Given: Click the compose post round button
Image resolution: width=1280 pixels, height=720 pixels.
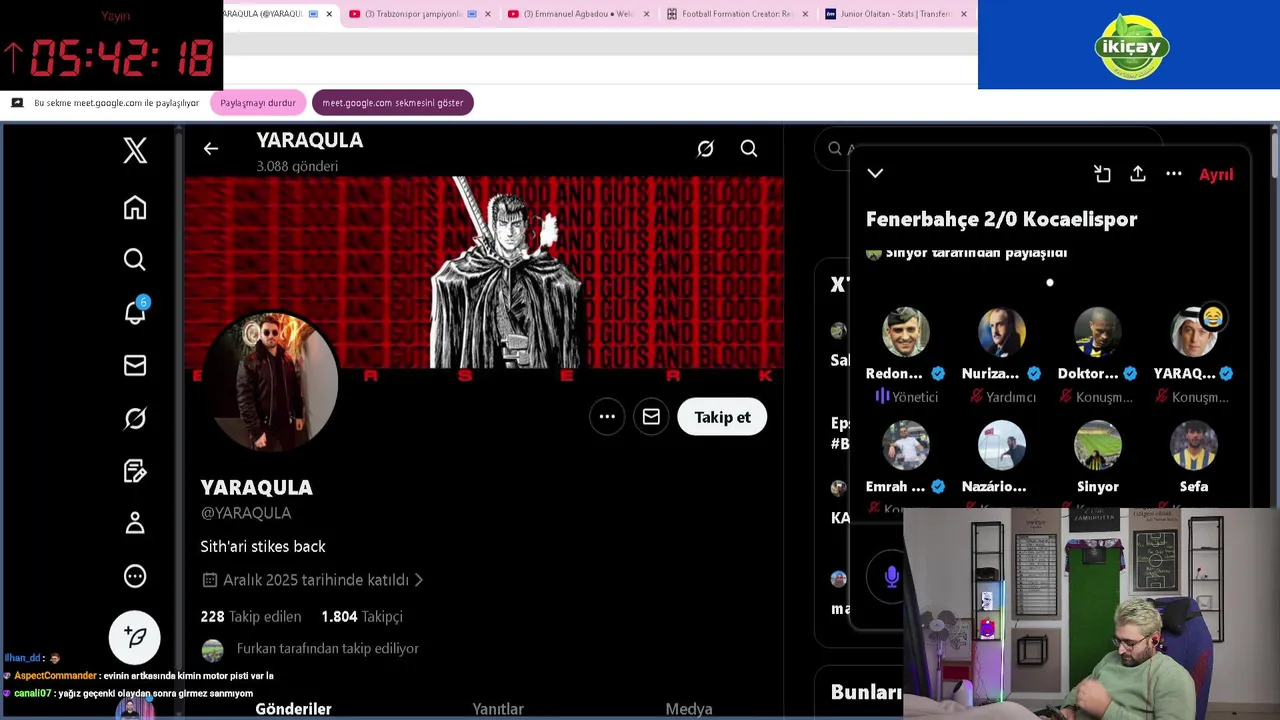Looking at the screenshot, I should [135, 637].
